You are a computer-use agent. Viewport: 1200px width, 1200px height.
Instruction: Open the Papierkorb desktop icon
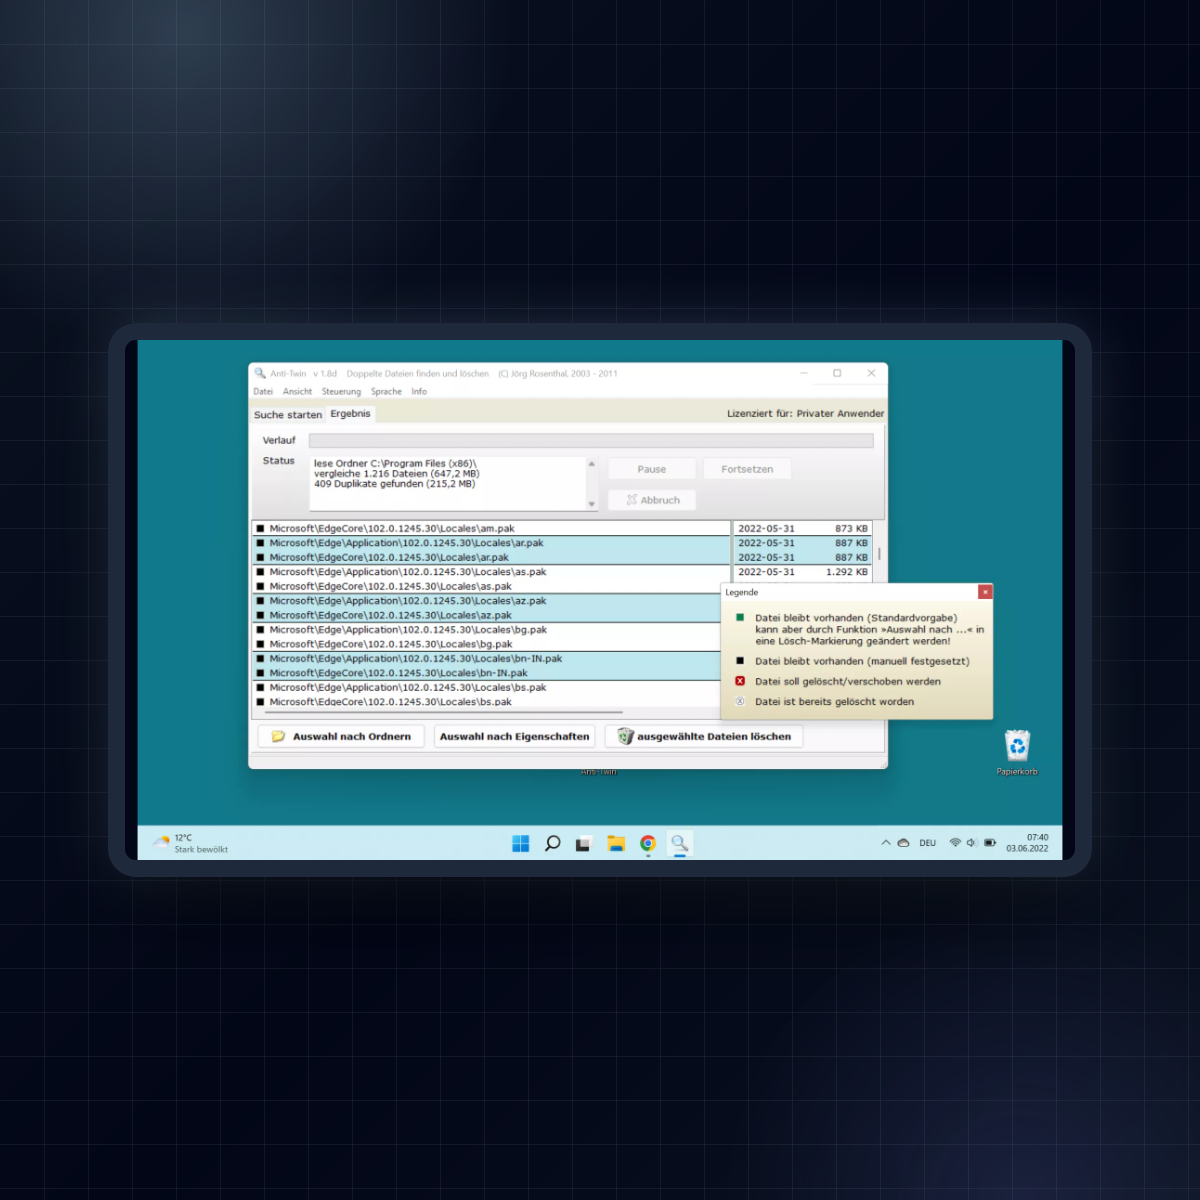pos(1017,752)
